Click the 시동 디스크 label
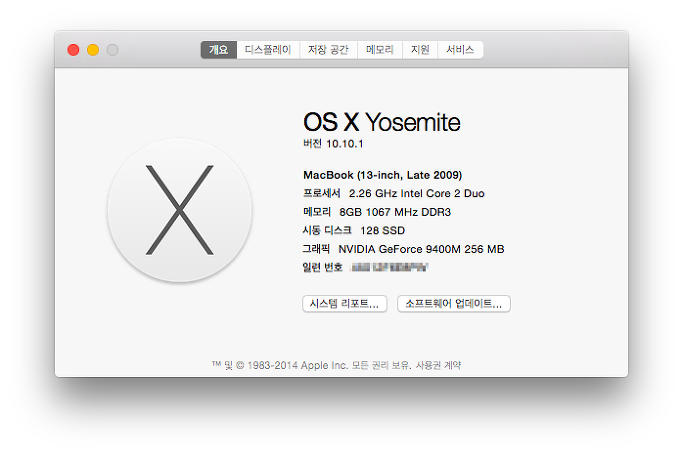The height and width of the screenshot is (455, 683). (327, 230)
